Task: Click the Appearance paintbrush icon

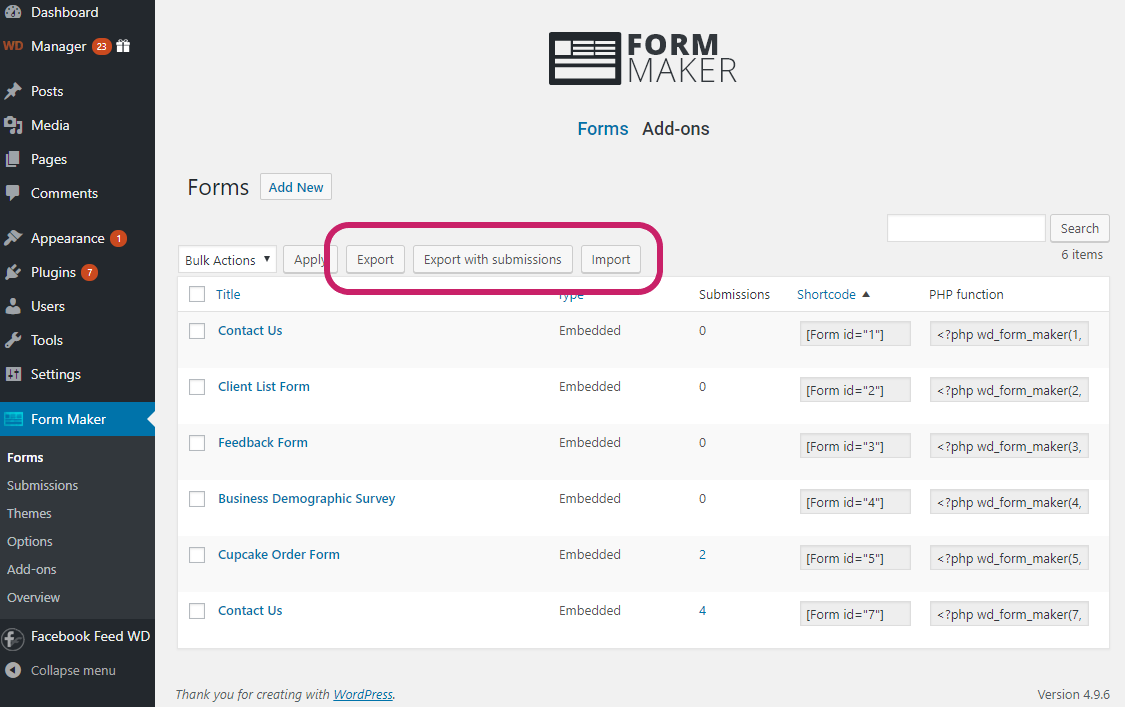Action: [13, 238]
